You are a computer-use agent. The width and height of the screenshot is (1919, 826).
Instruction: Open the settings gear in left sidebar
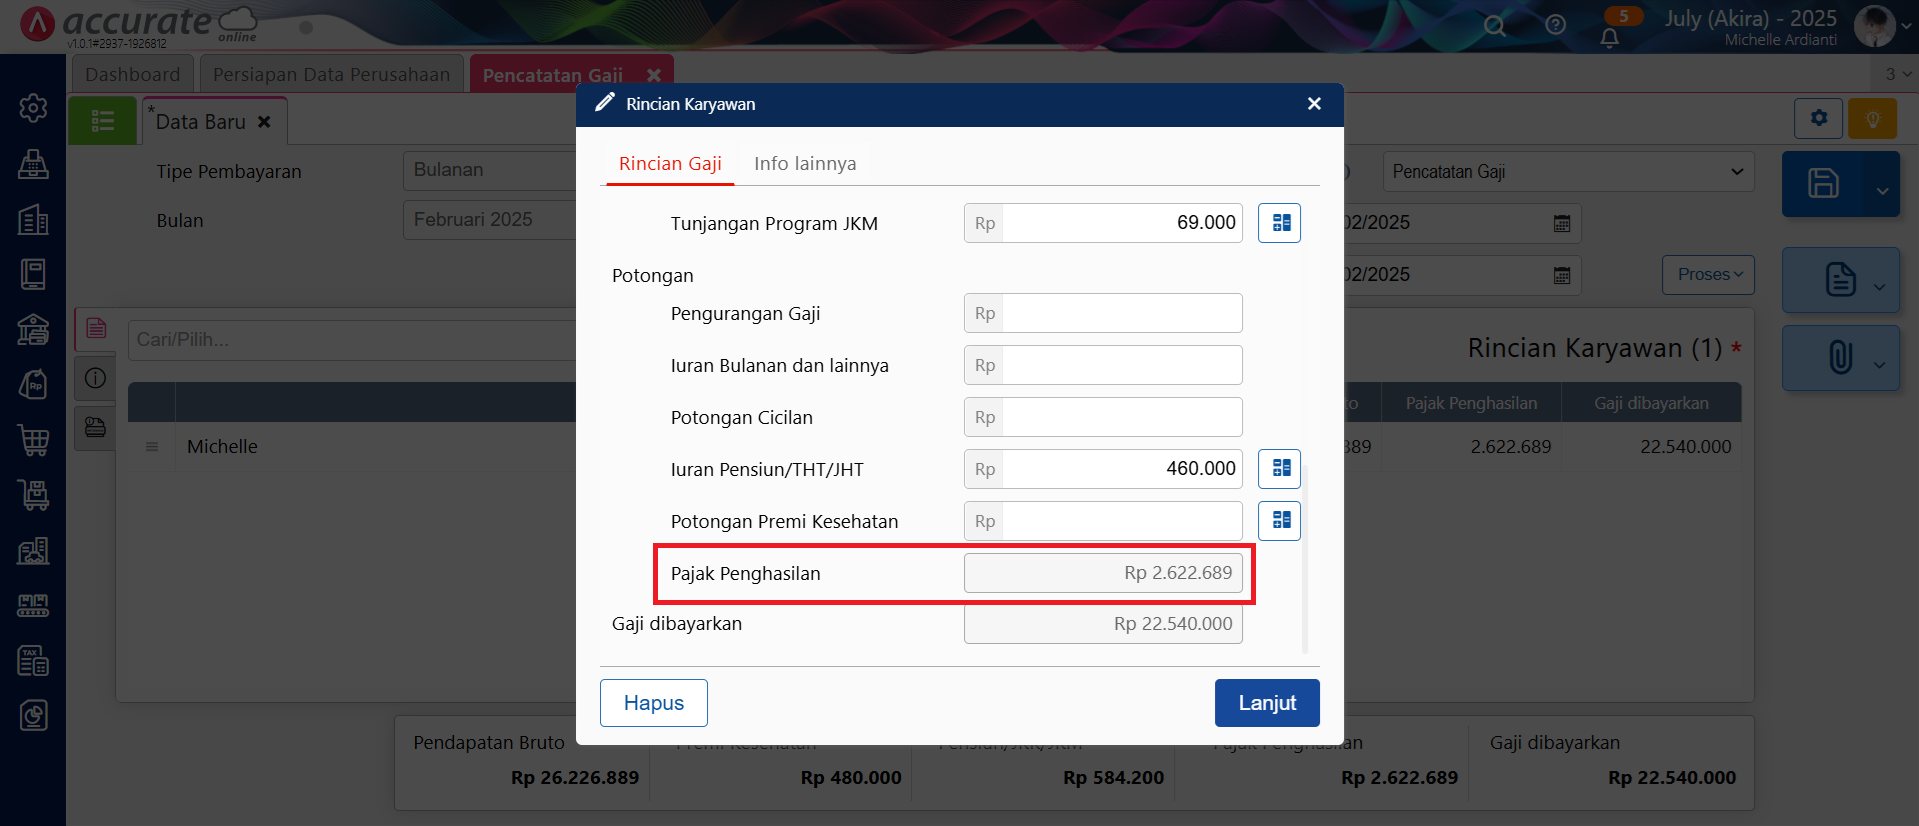pos(33,108)
